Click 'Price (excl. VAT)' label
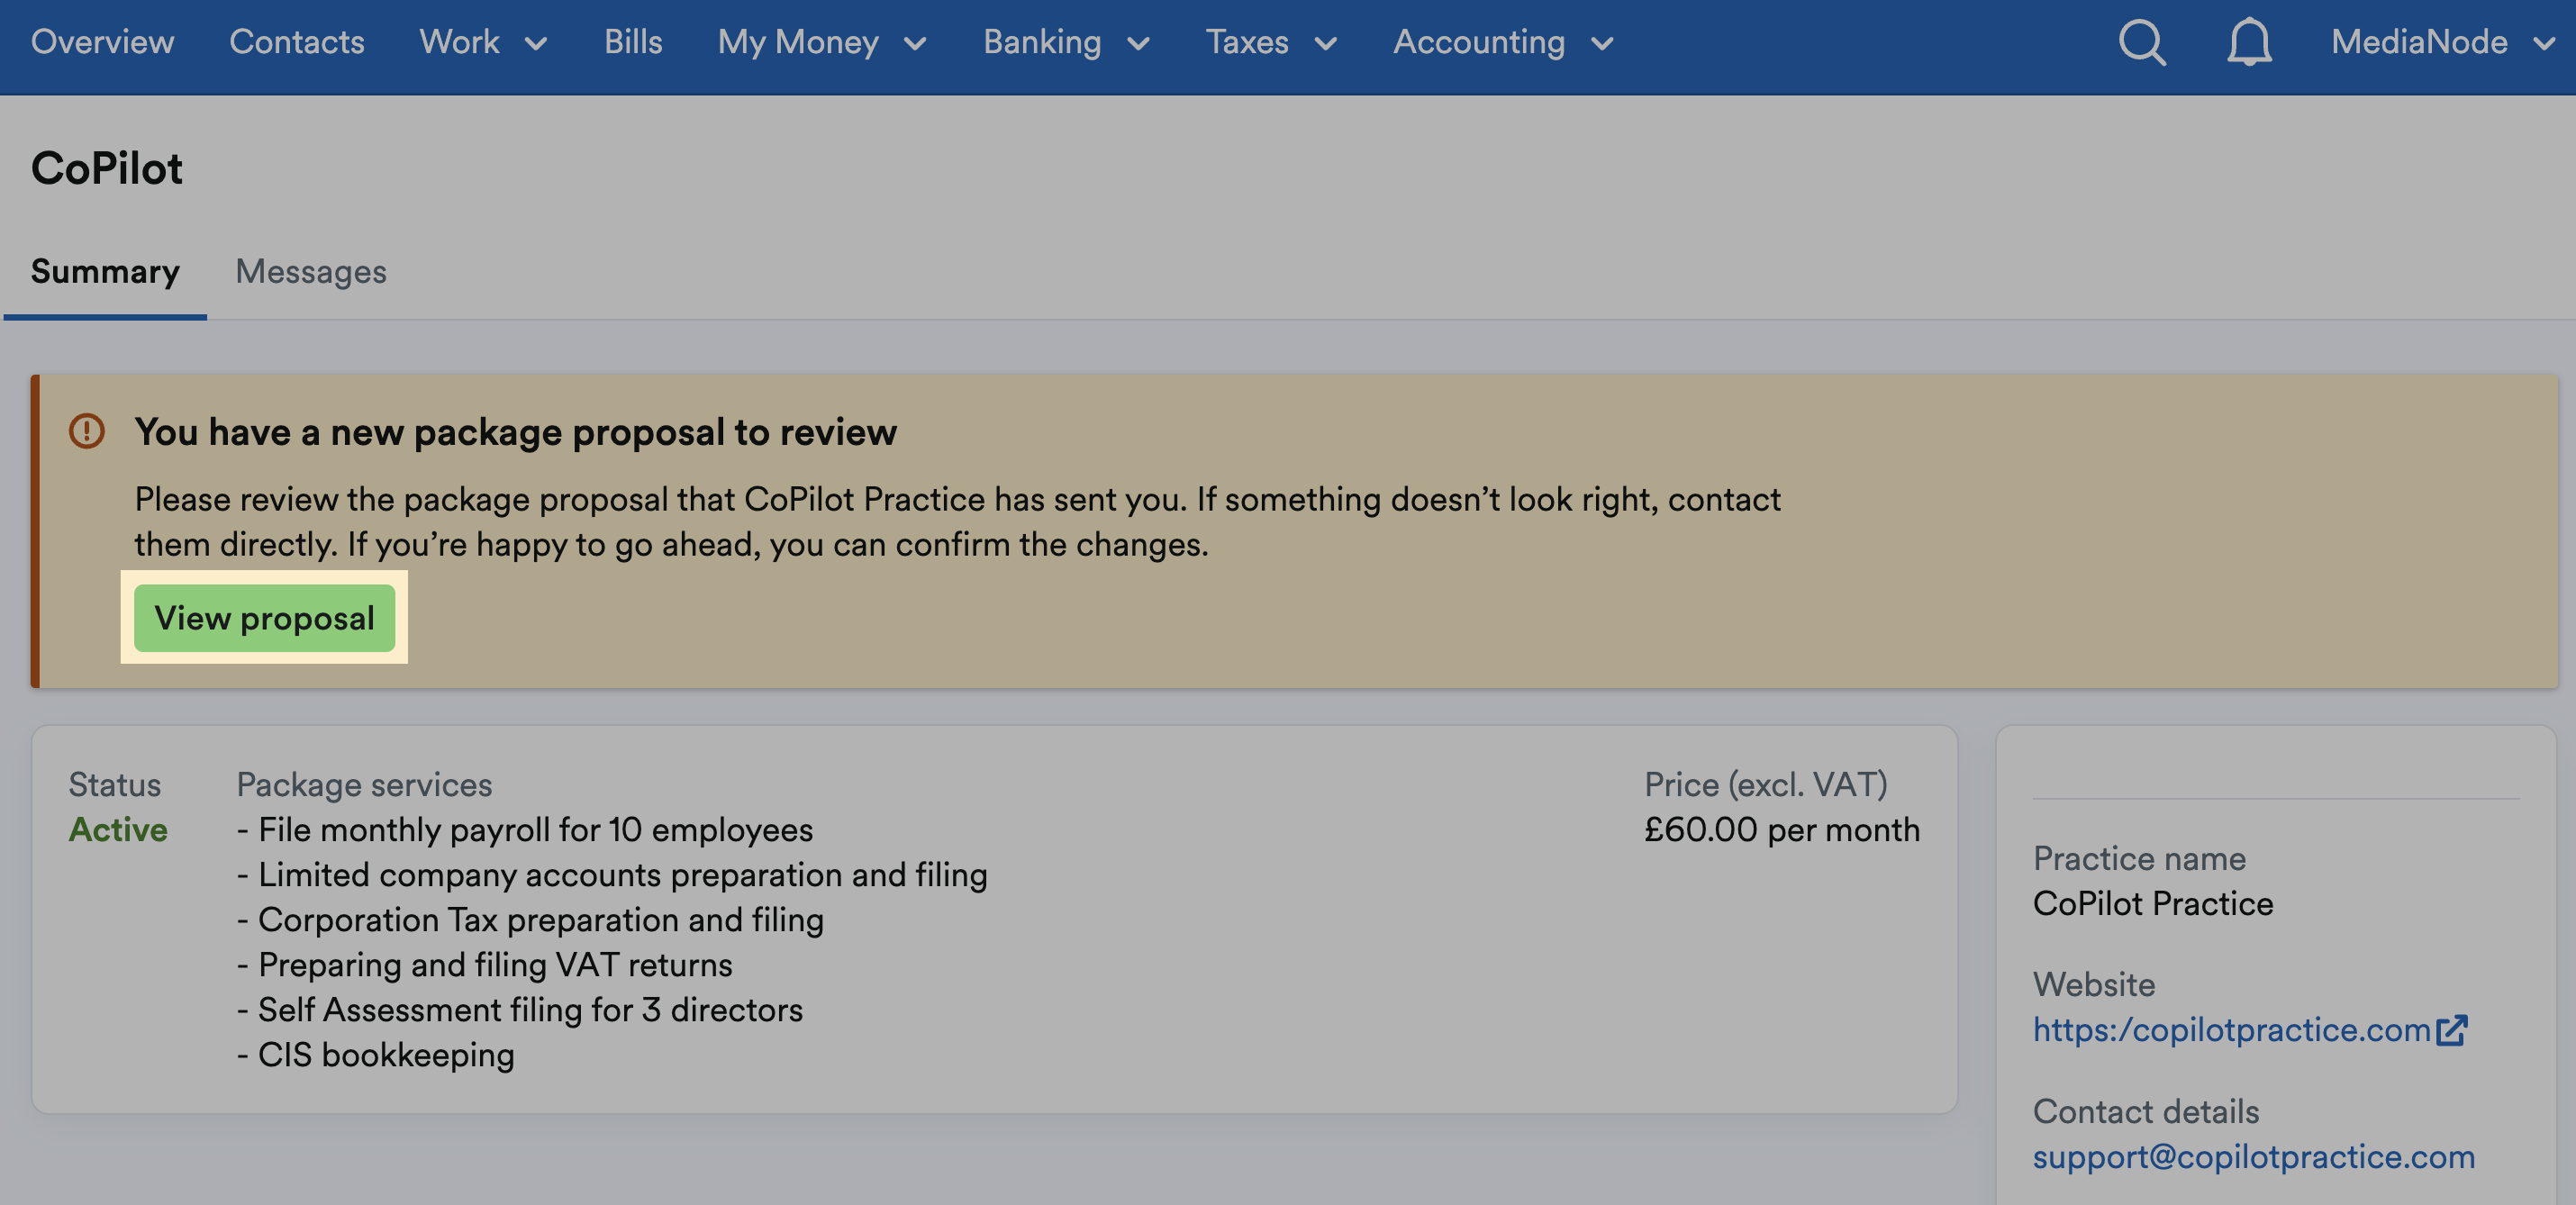This screenshot has height=1205, width=2576. (x=1766, y=784)
